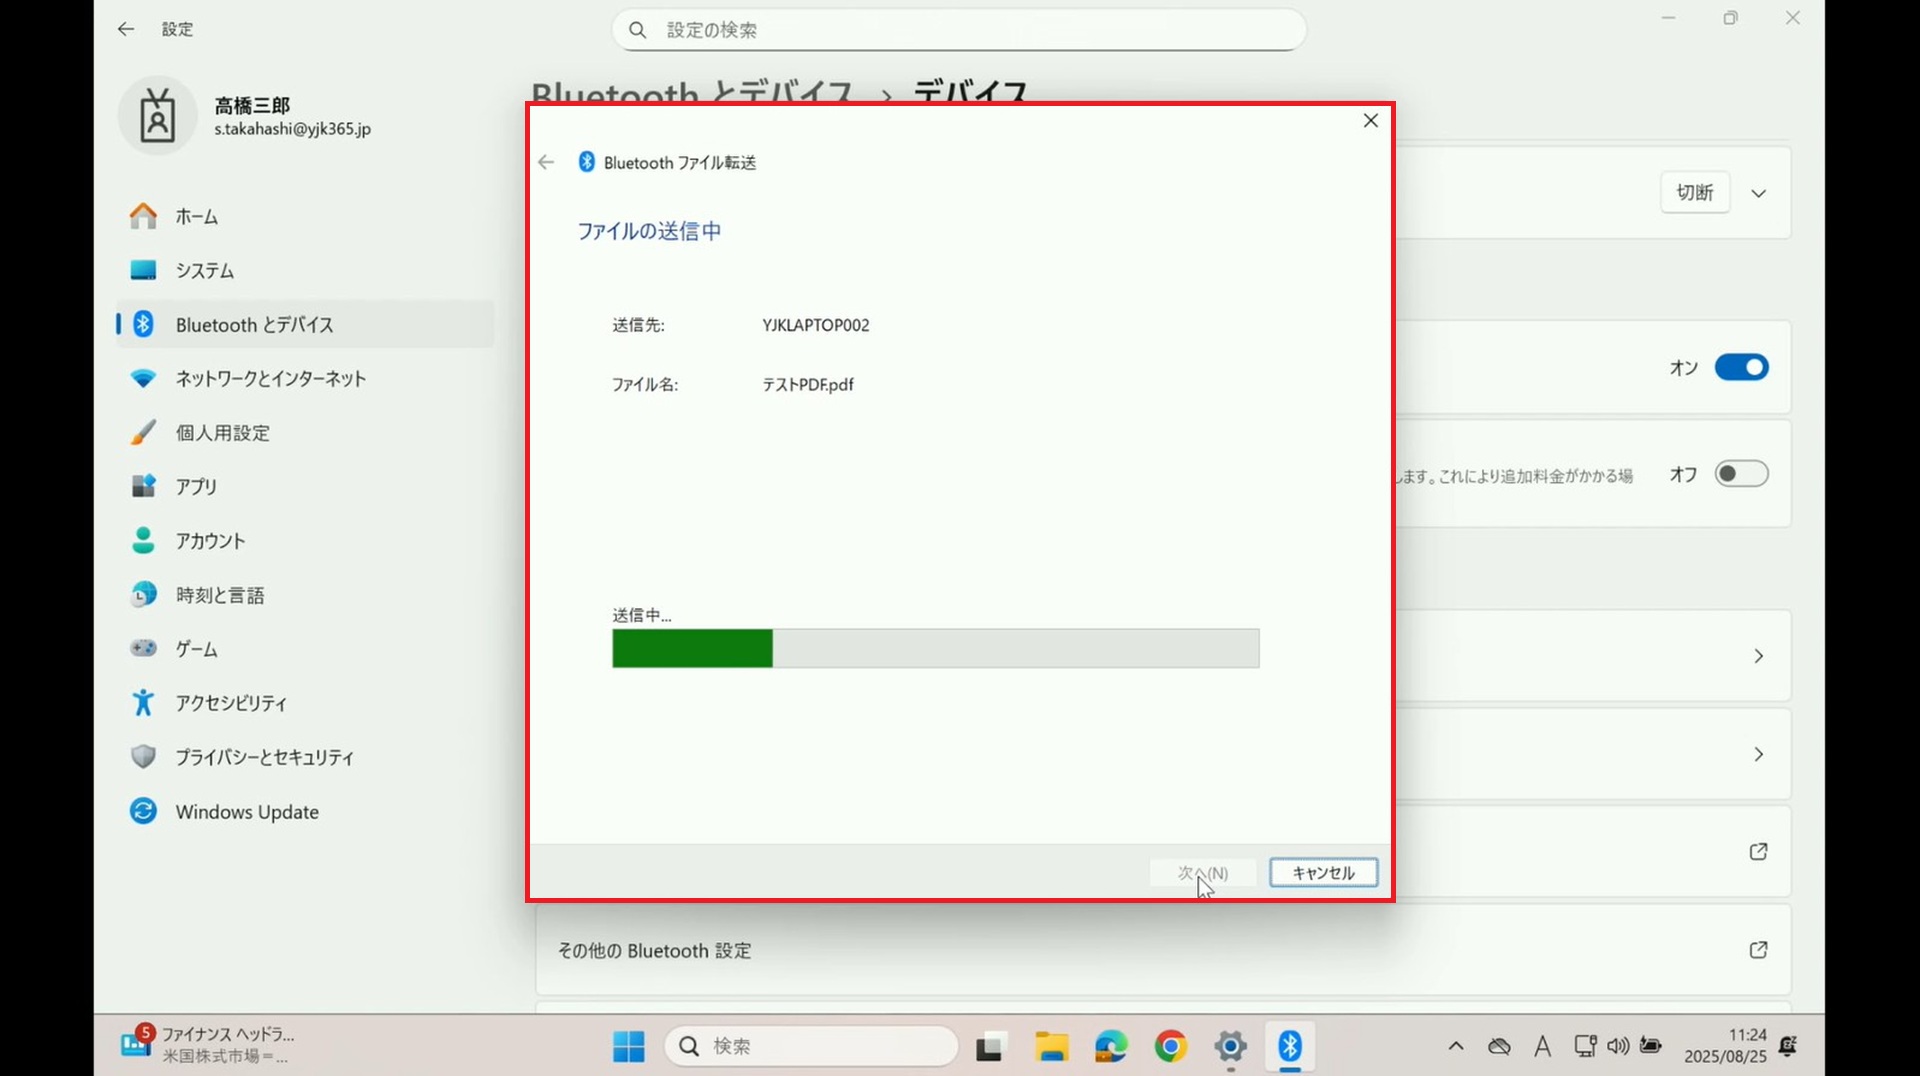
Task: Click the 設定の検索 search field
Action: pos(960,30)
